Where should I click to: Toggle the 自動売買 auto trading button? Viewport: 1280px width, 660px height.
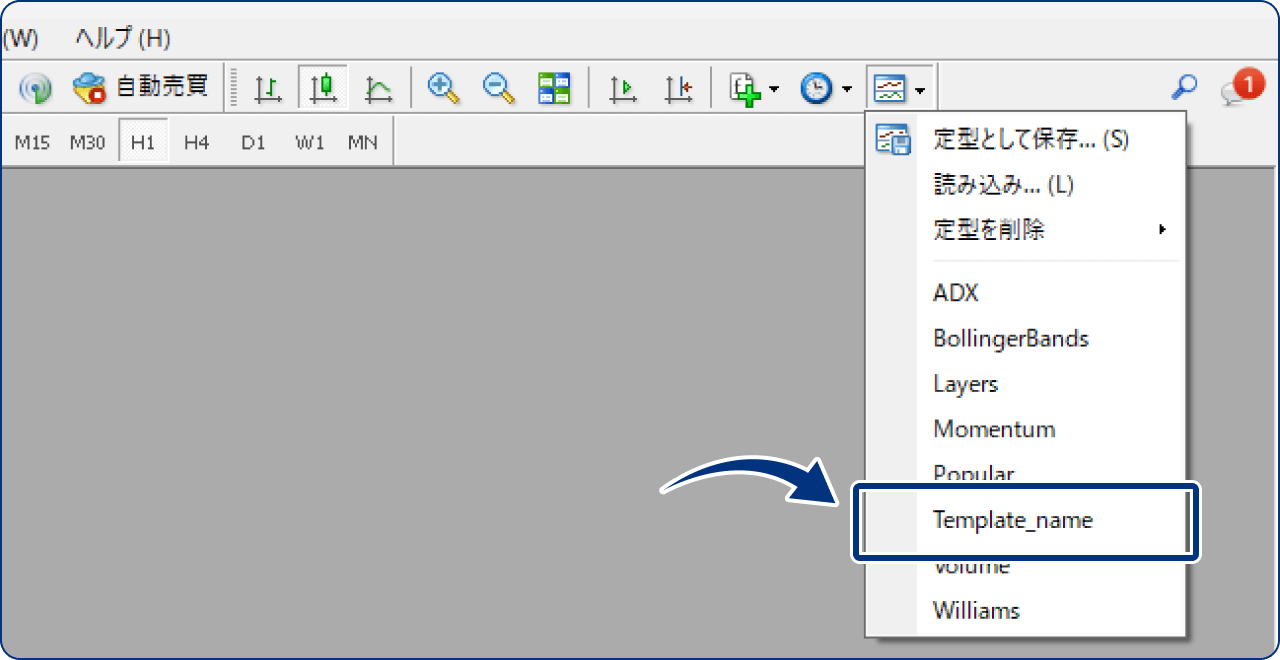click(140, 88)
